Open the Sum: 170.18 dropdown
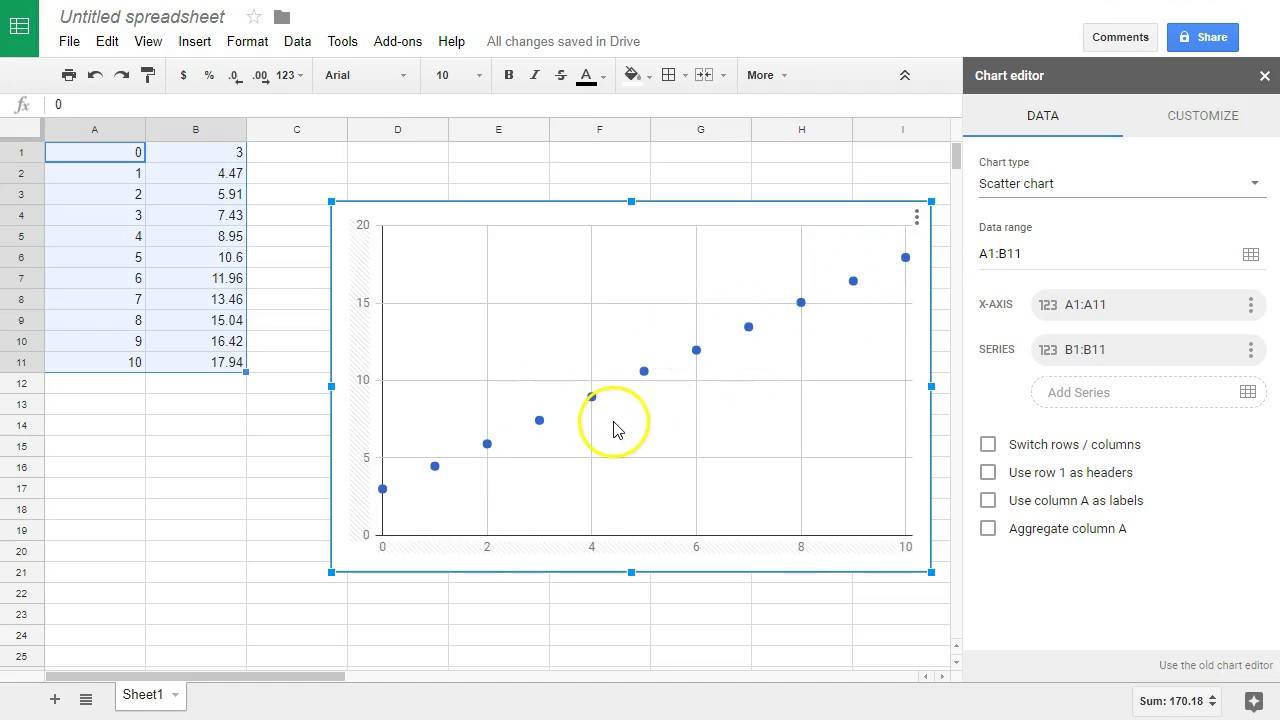This screenshot has height=720, width=1280. (x=1179, y=701)
